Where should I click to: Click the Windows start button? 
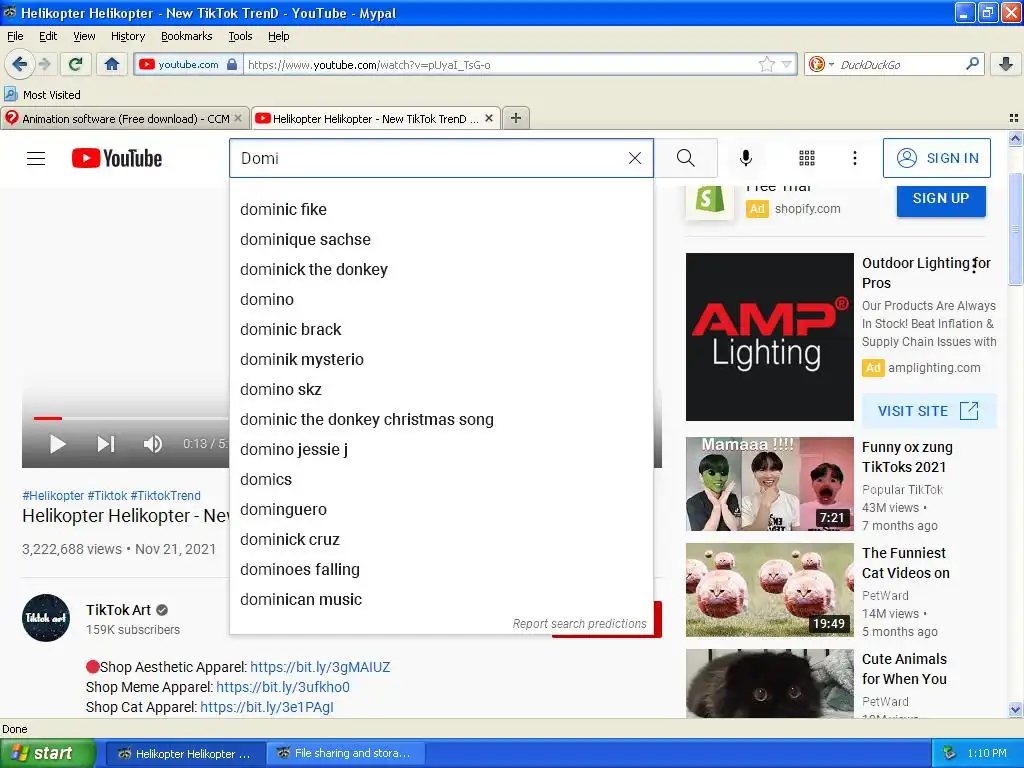(x=47, y=753)
